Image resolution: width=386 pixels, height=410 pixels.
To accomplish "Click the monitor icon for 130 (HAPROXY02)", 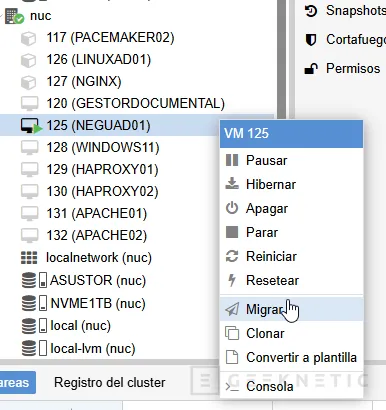I will [30, 192].
